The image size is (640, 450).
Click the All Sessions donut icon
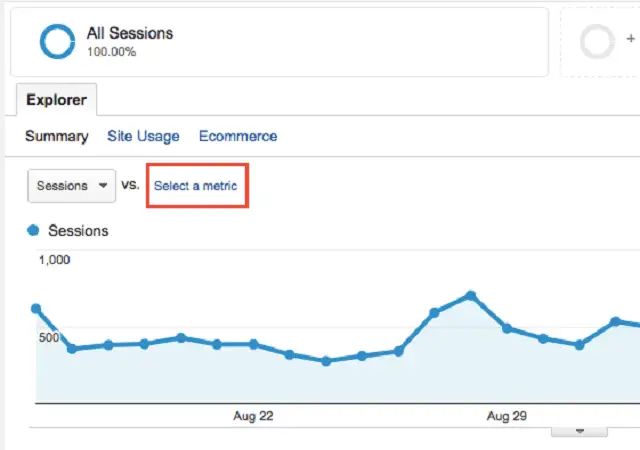point(58,41)
